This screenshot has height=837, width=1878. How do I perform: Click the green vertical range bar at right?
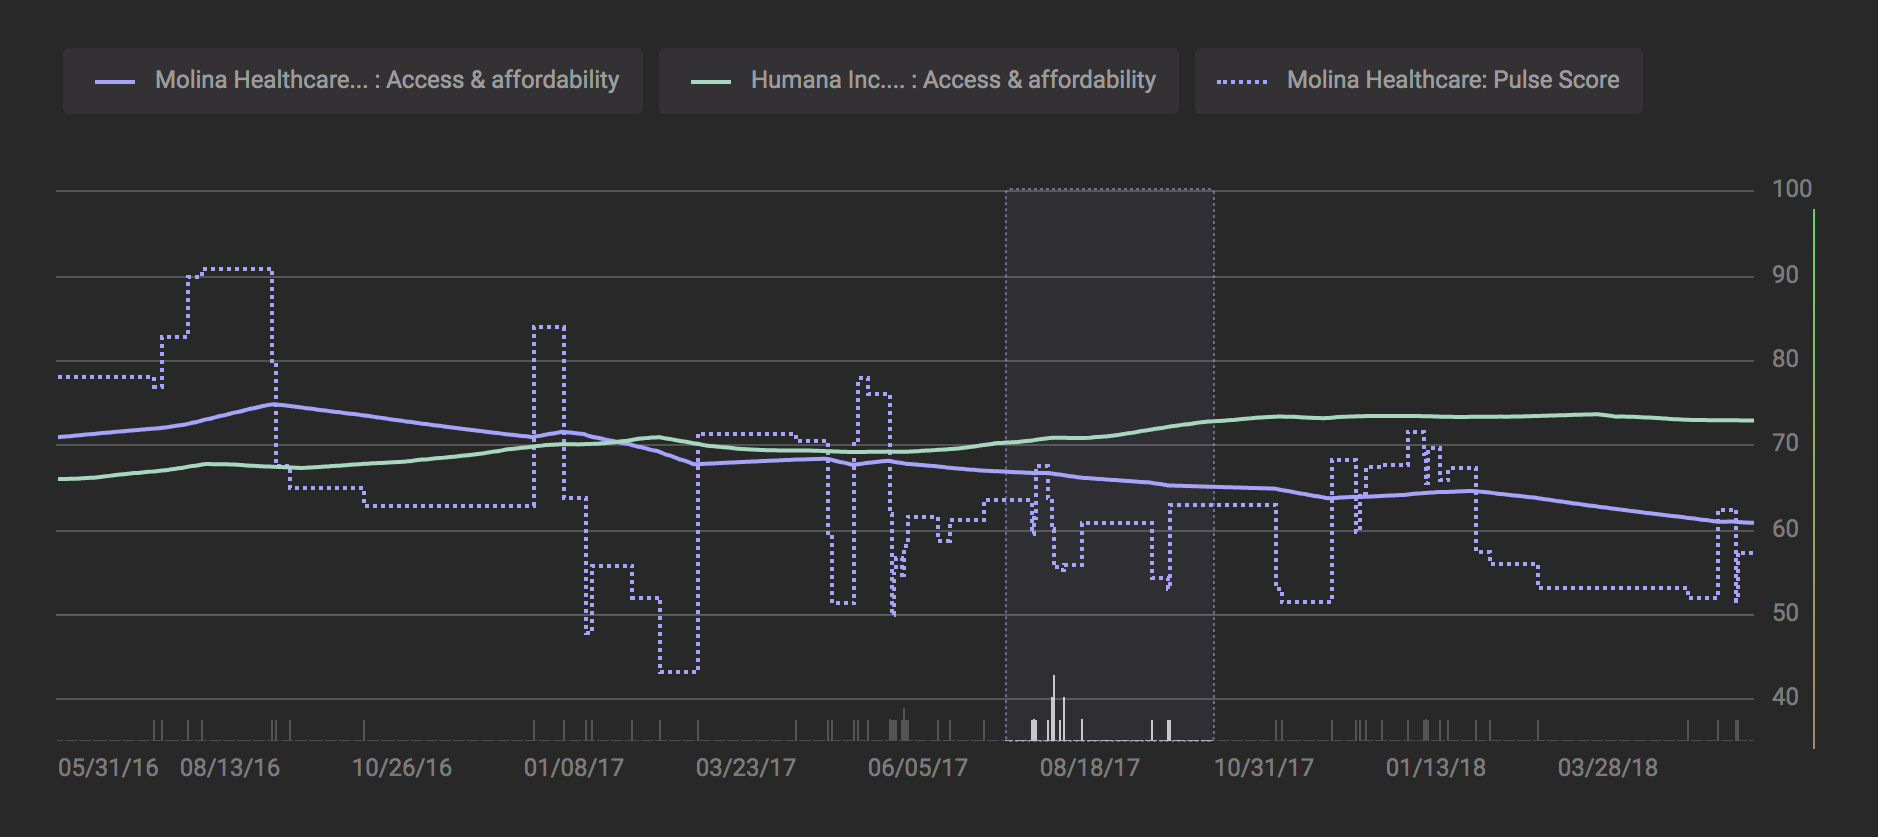pyautogui.click(x=1814, y=478)
